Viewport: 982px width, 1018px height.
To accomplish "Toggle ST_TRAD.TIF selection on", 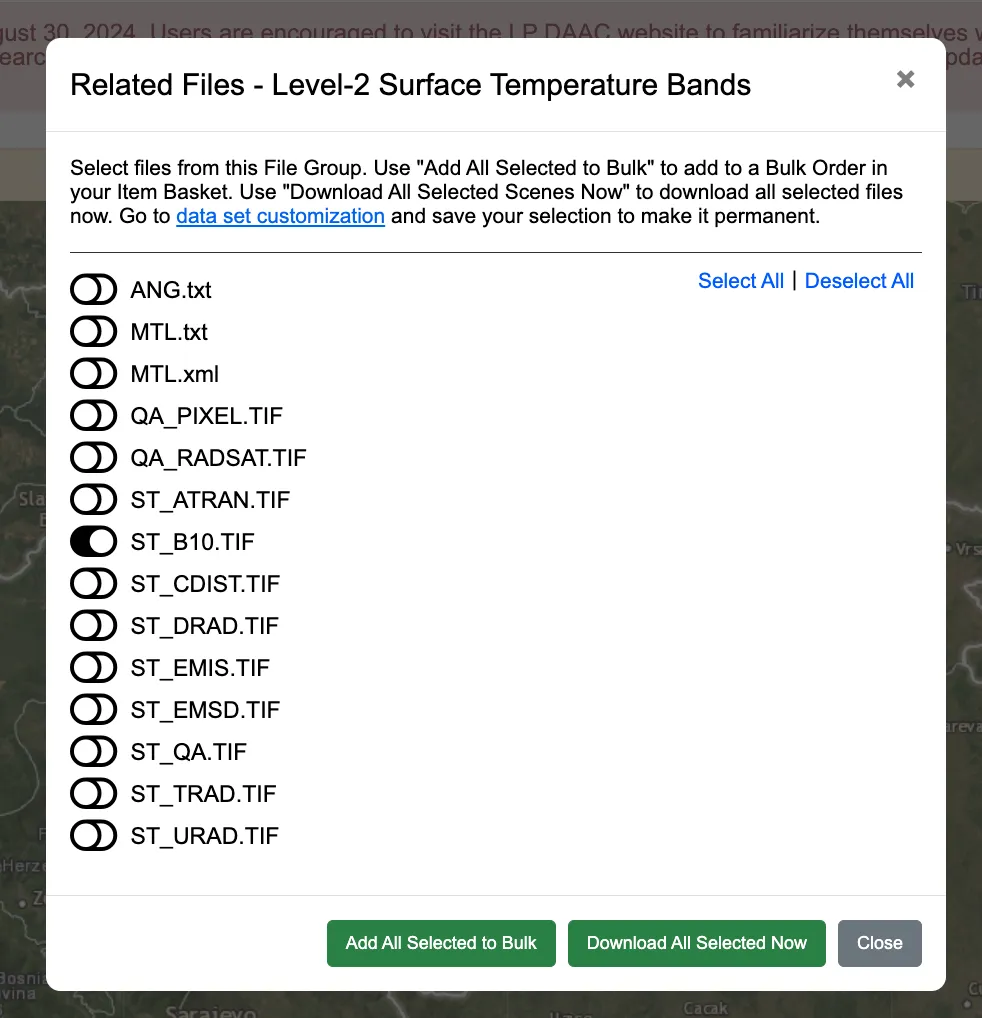I will [x=93, y=794].
